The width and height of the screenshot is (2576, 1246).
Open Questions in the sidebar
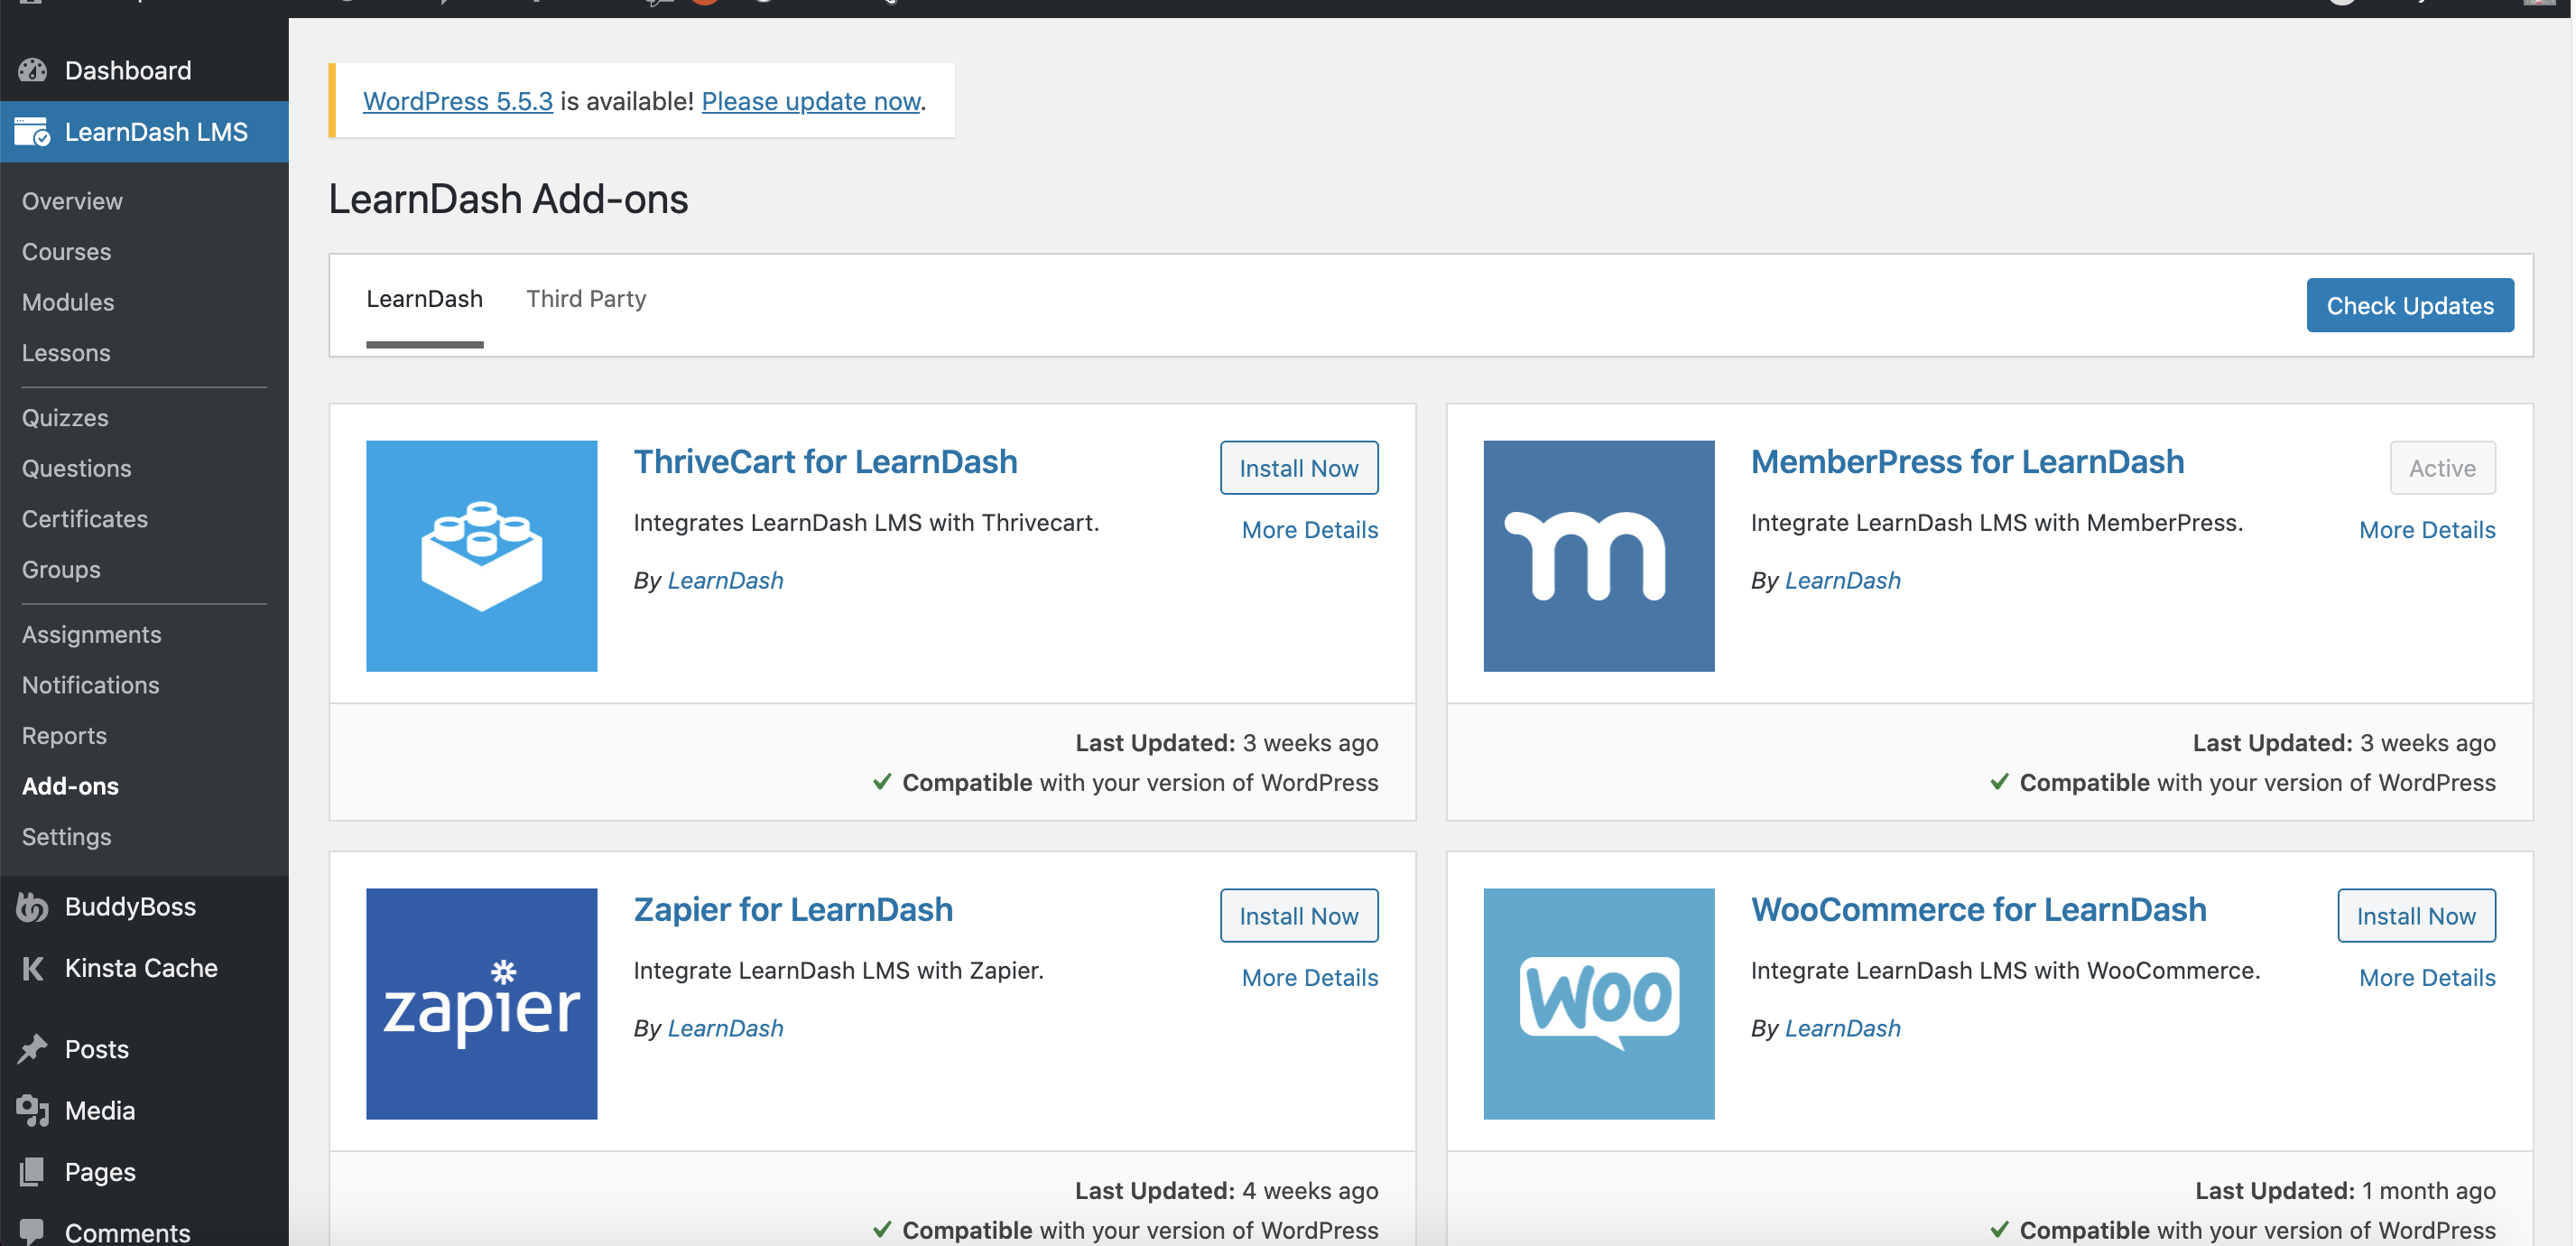pos(76,468)
